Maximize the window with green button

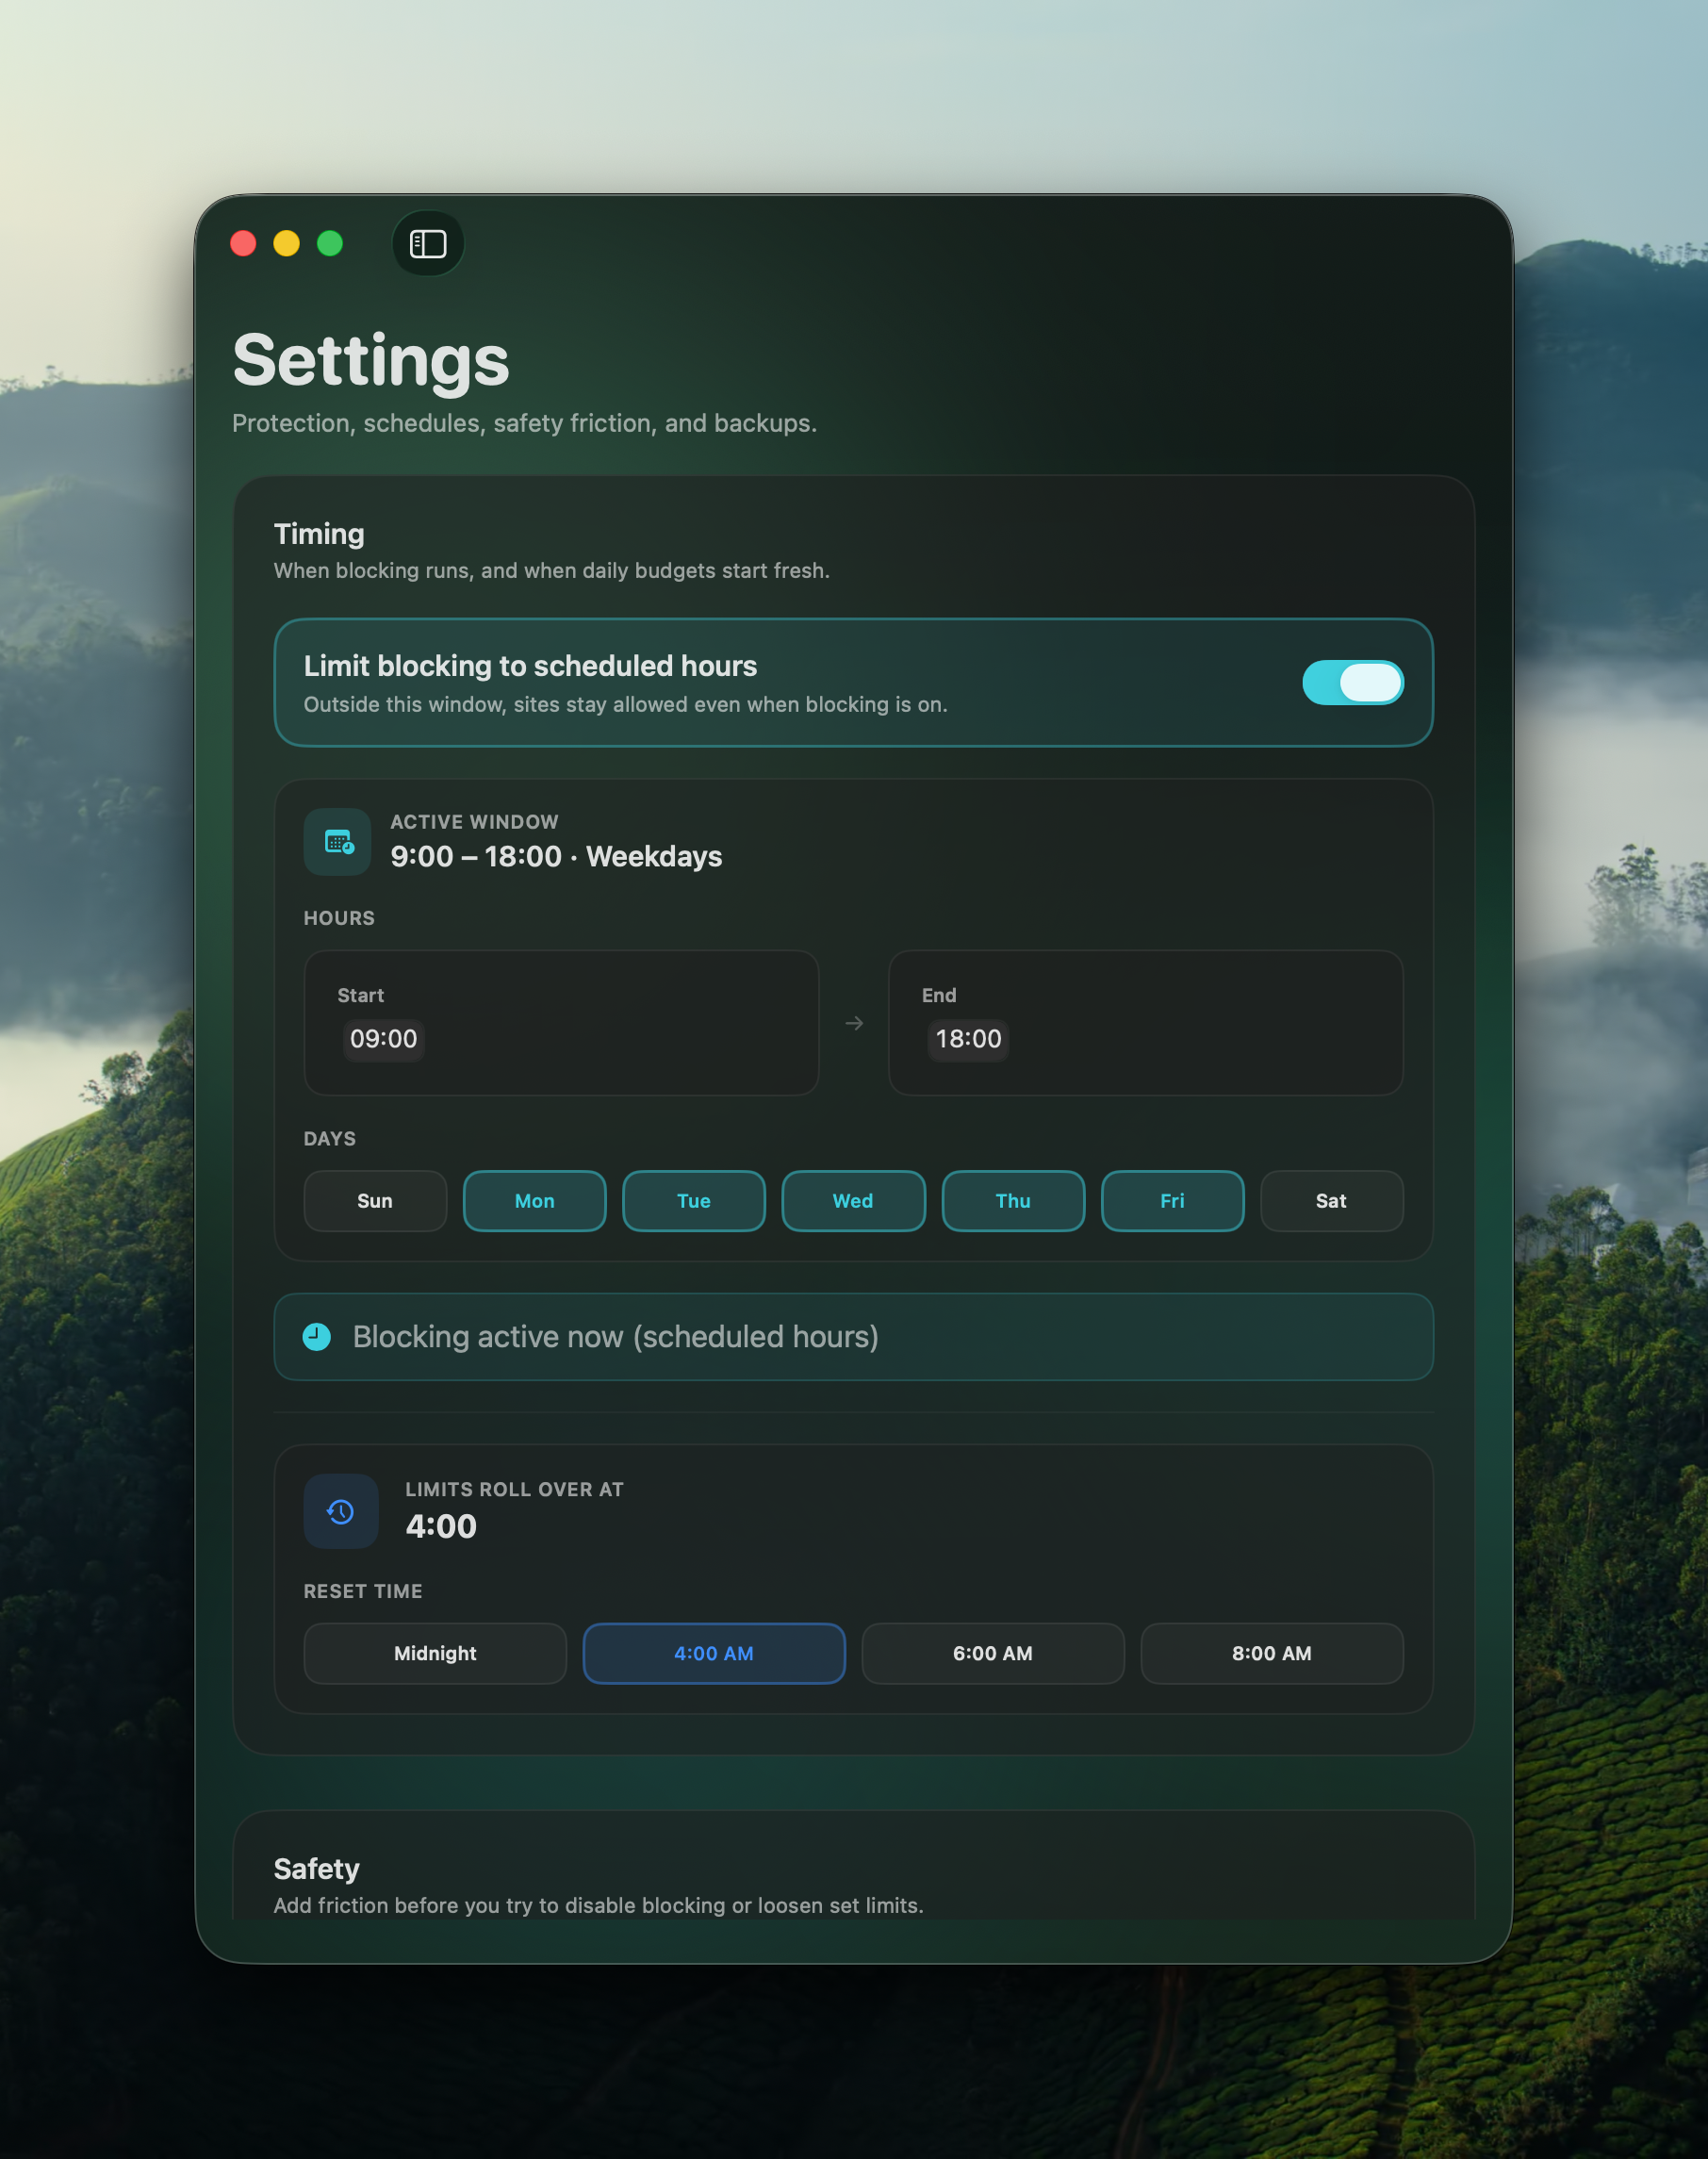(330, 243)
